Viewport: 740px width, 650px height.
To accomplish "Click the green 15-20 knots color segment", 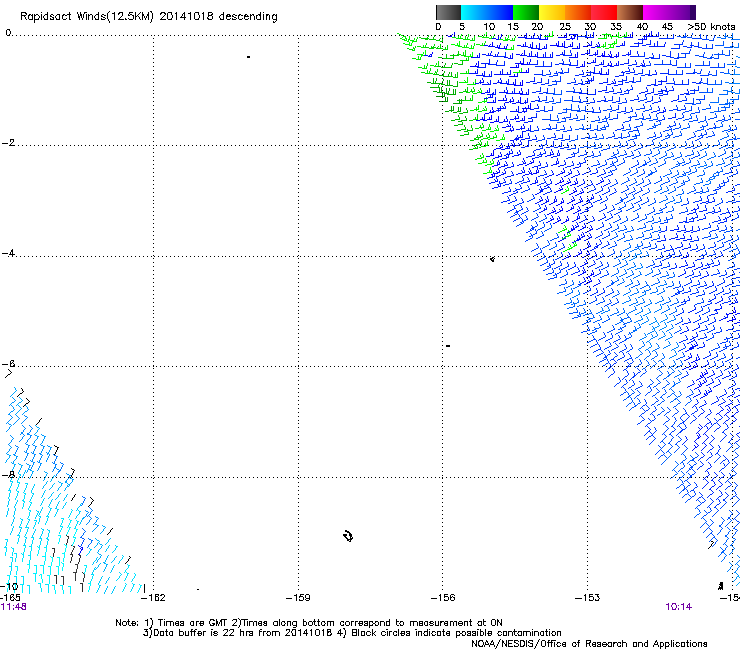I will [x=526, y=12].
